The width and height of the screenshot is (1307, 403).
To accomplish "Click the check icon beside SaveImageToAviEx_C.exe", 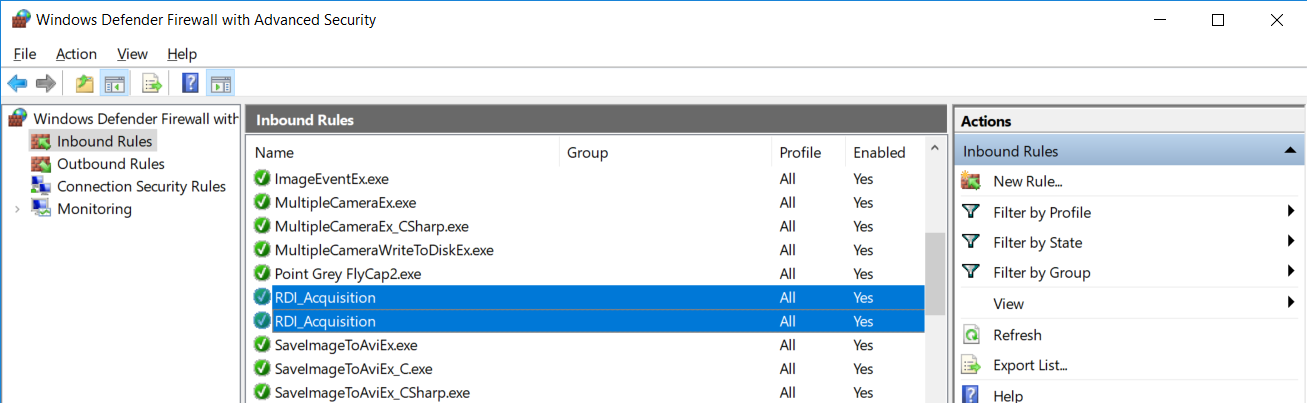I will 262,369.
